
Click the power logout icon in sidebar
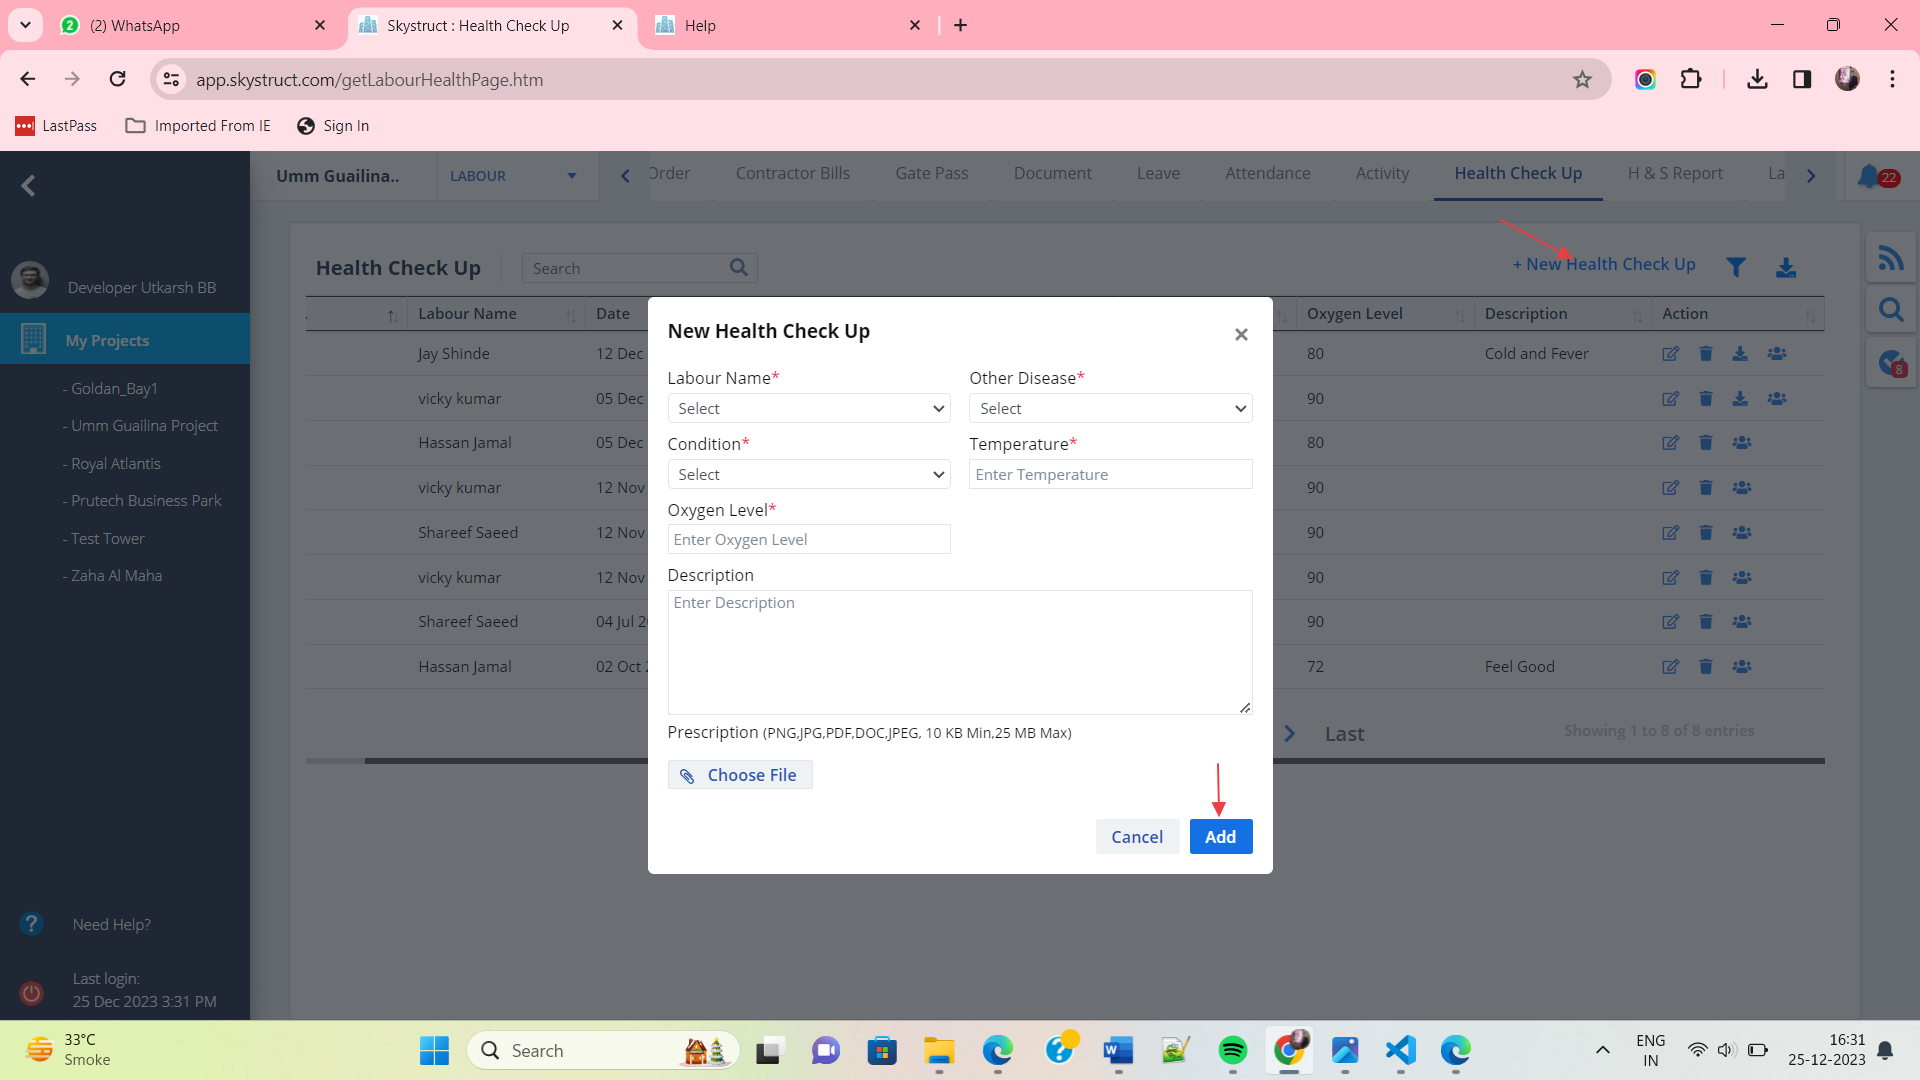point(32,992)
